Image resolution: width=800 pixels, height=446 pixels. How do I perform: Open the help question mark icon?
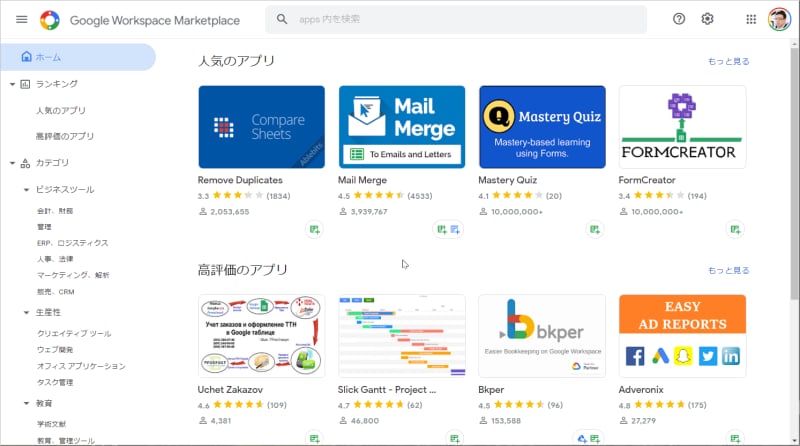click(679, 19)
